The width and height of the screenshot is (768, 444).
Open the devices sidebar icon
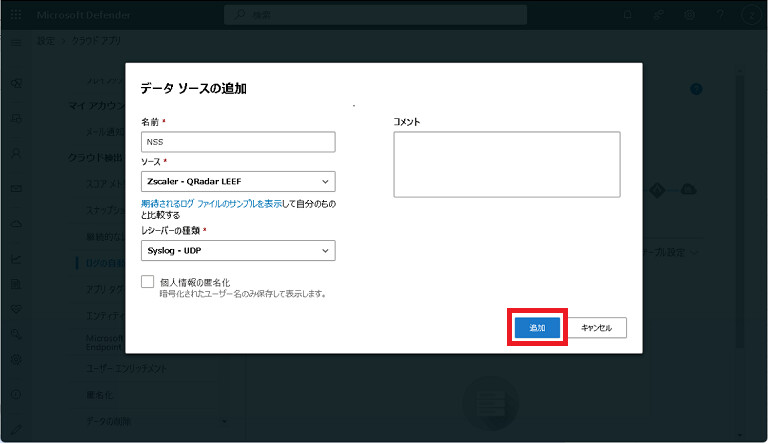(16, 118)
